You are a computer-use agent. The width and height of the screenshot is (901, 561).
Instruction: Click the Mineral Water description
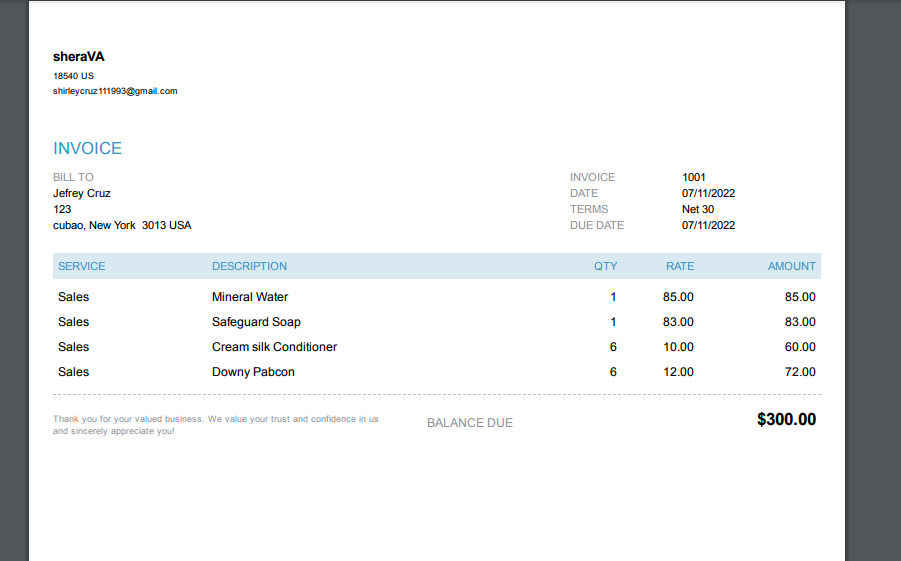point(250,297)
